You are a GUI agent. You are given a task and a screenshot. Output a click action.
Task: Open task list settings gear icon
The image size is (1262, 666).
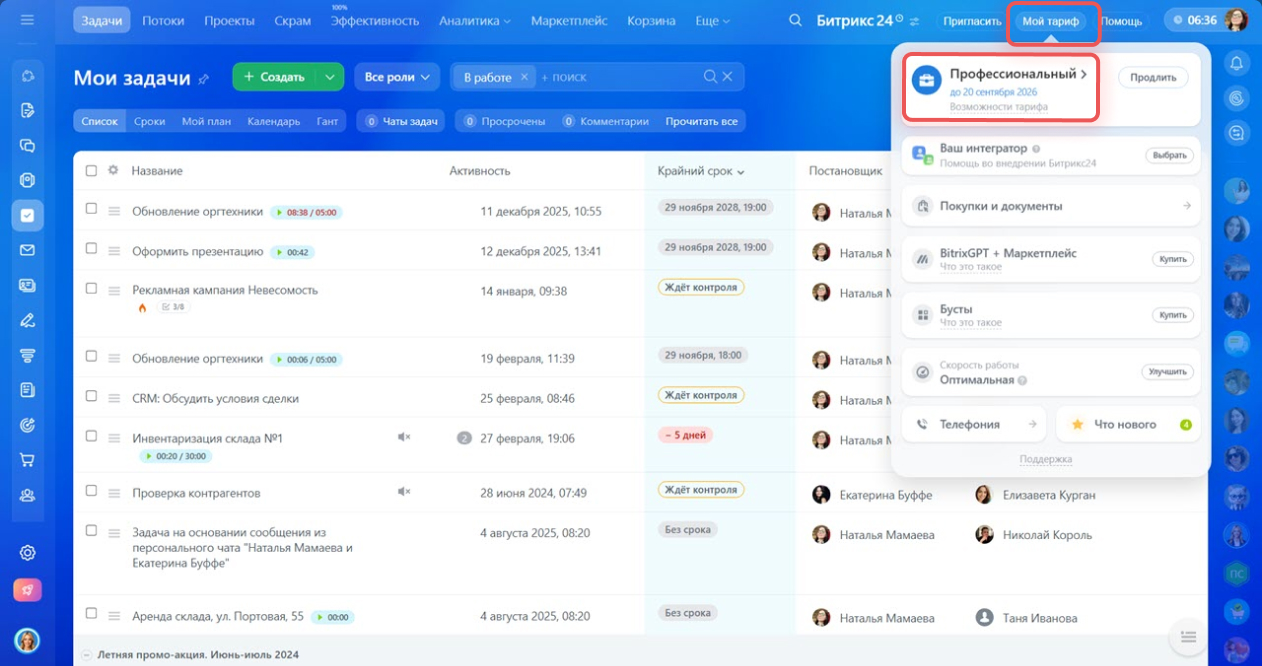click(x=113, y=171)
